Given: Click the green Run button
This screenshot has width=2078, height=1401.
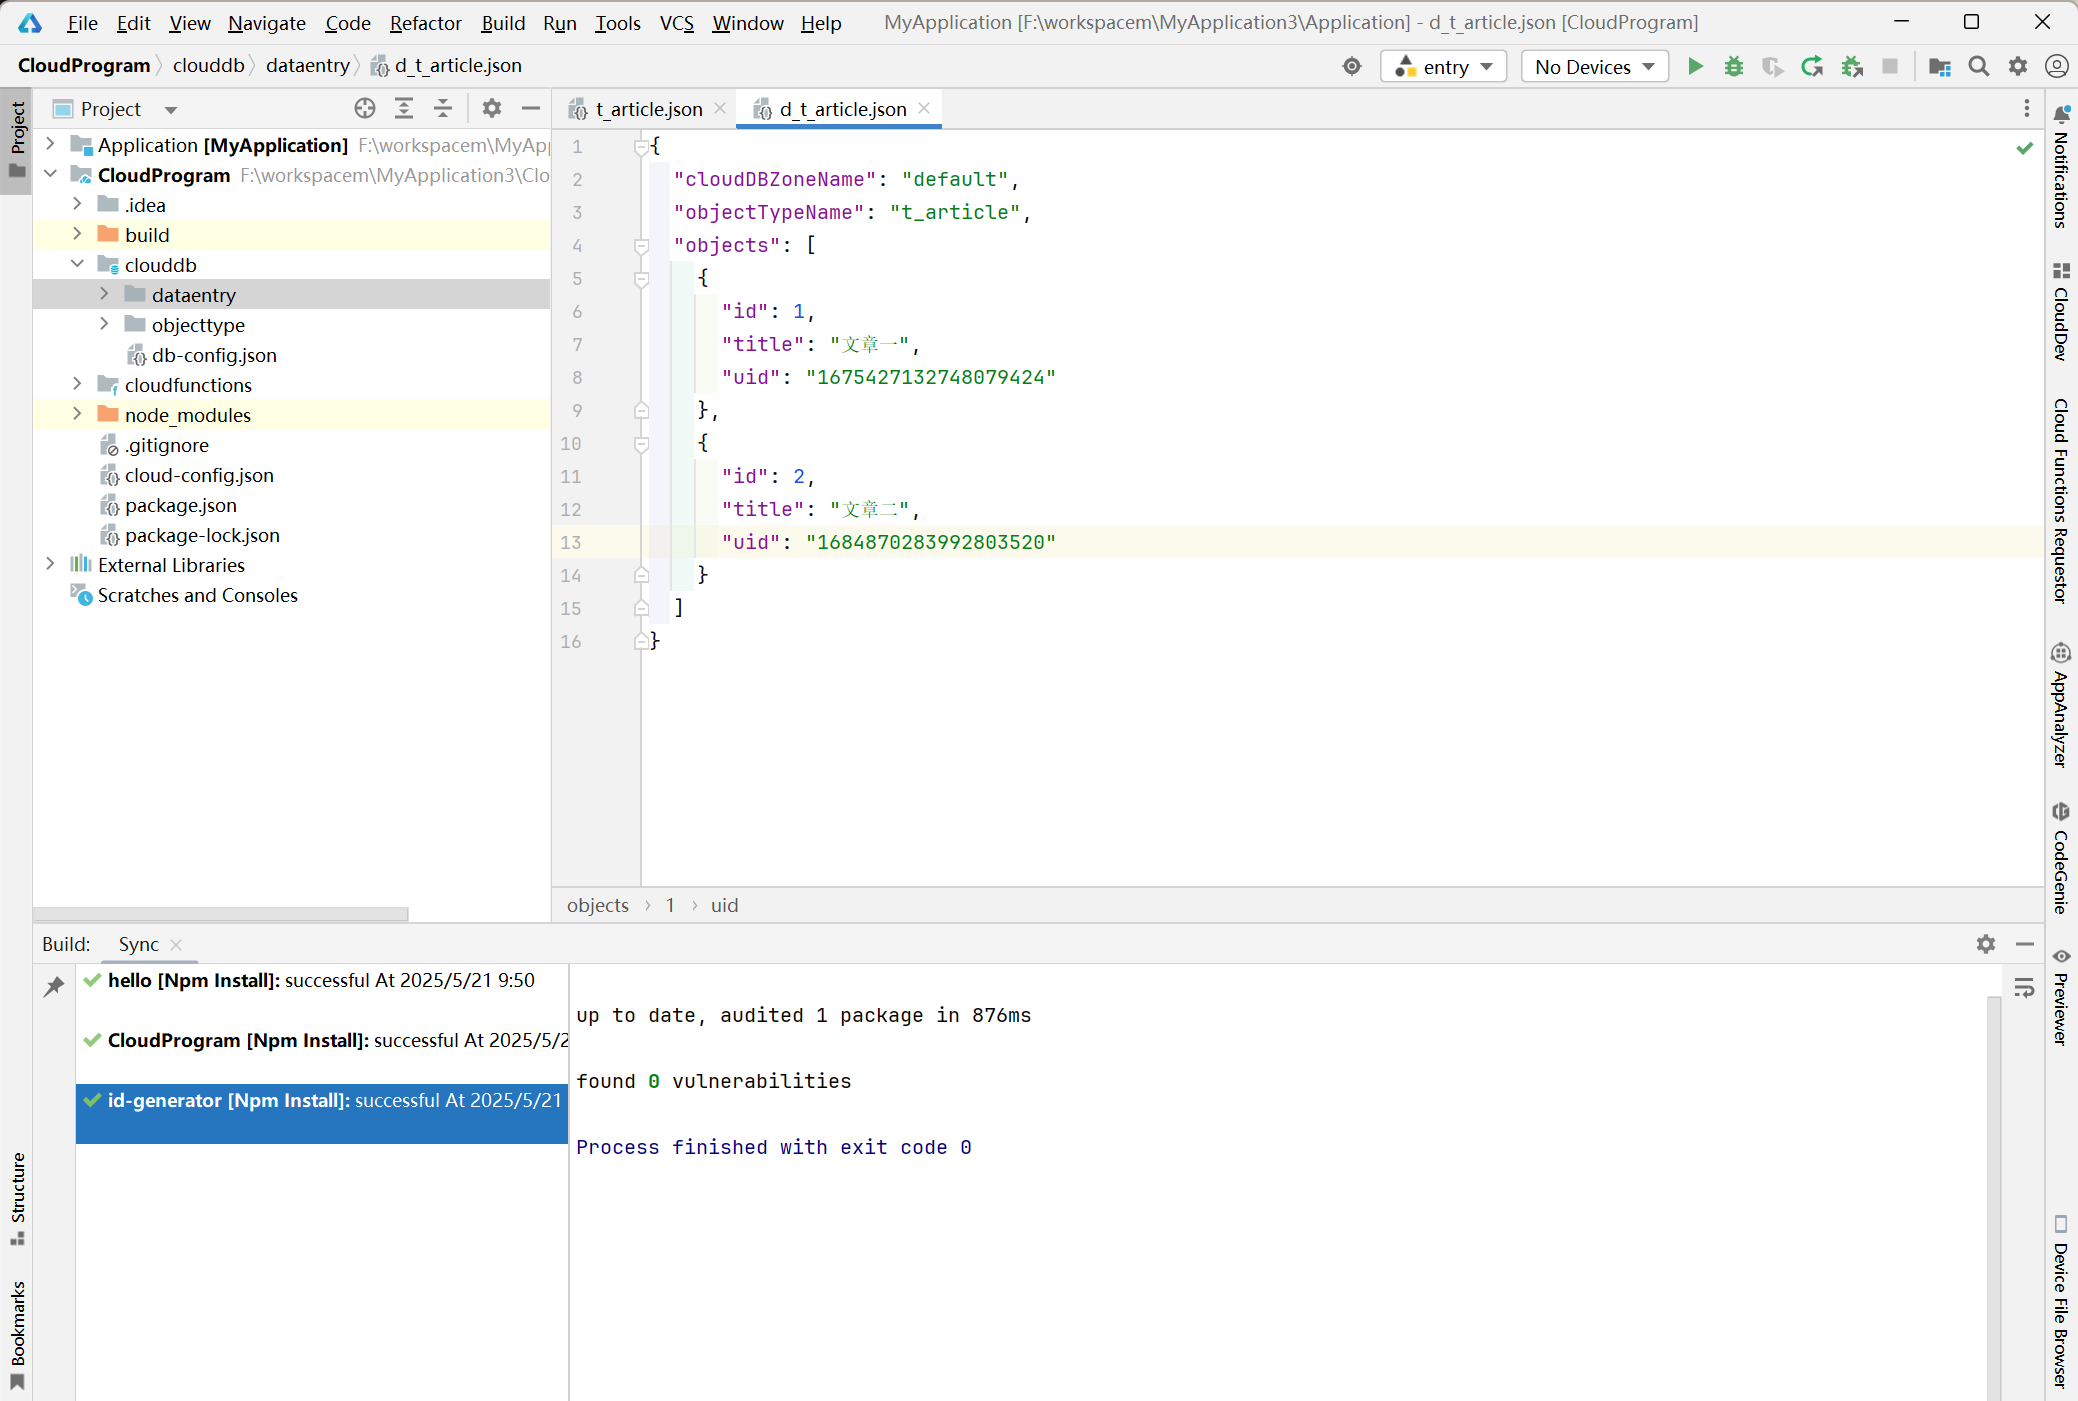Looking at the screenshot, I should click(x=1695, y=67).
